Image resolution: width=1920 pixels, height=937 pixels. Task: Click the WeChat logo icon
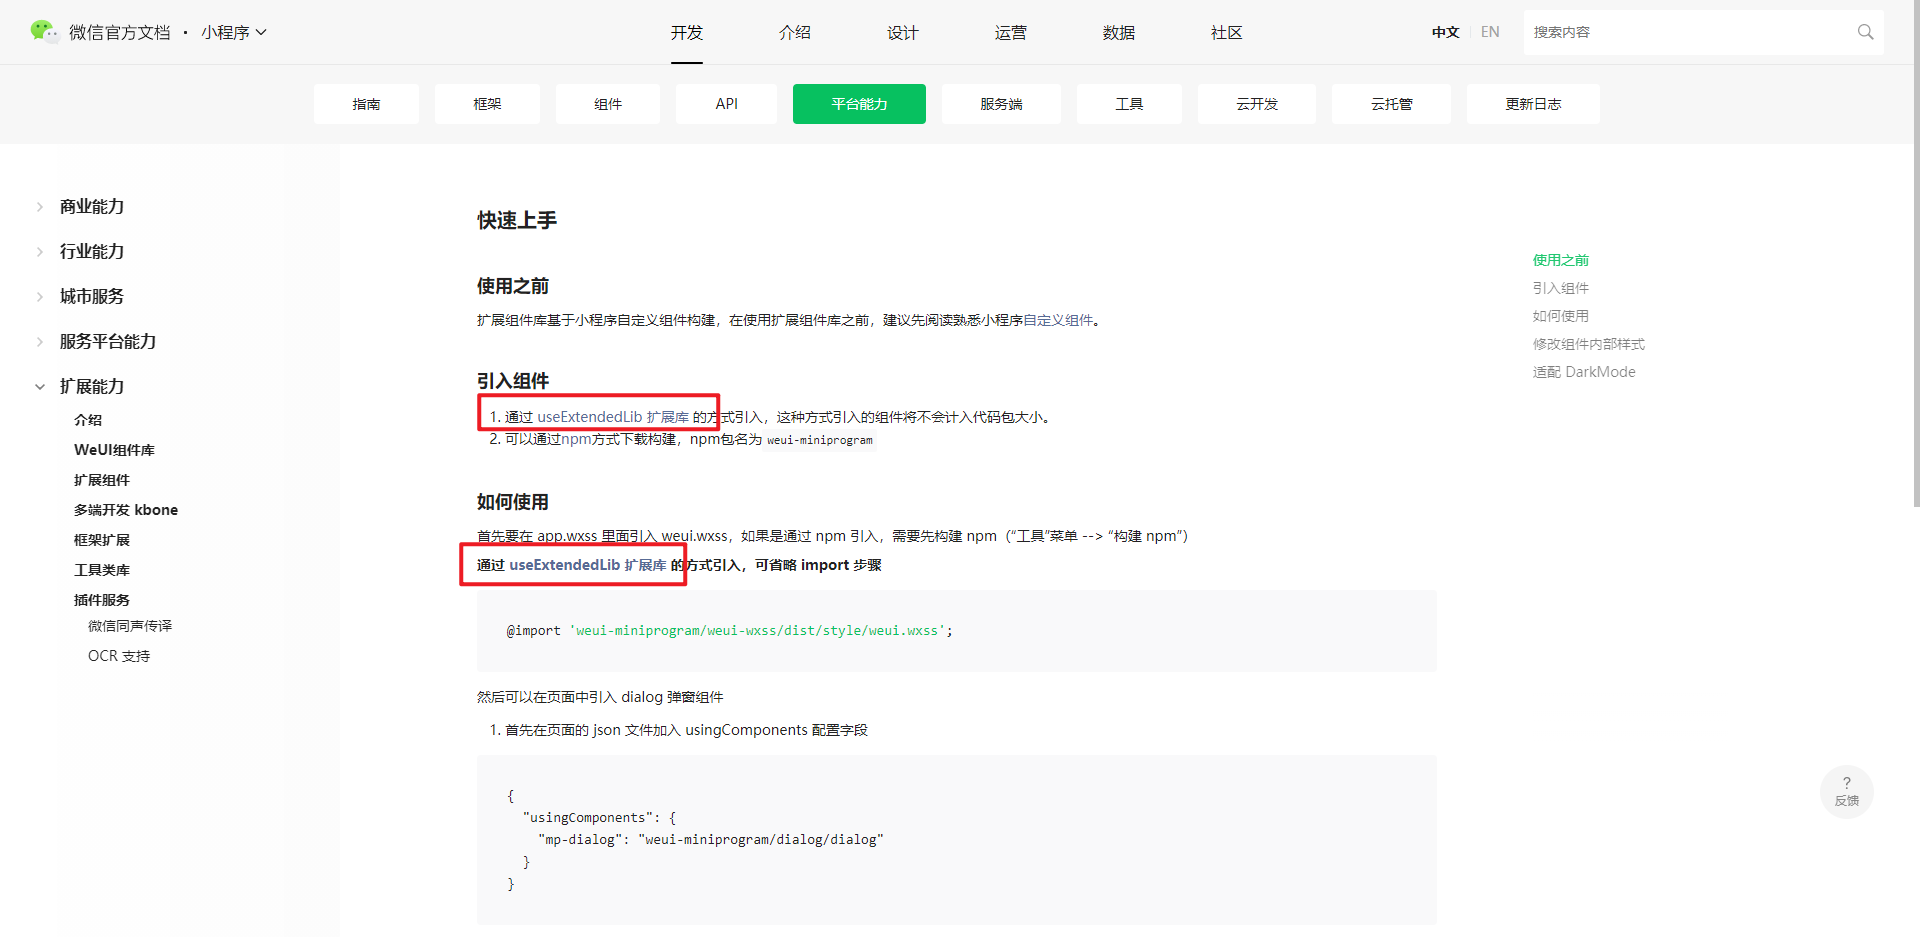(44, 32)
